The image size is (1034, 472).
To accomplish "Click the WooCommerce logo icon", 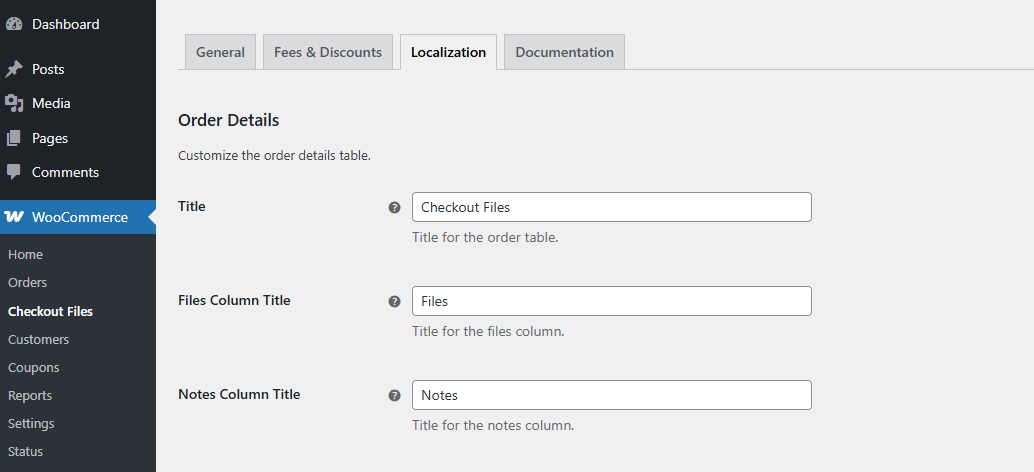I will [x=14, y=217].
